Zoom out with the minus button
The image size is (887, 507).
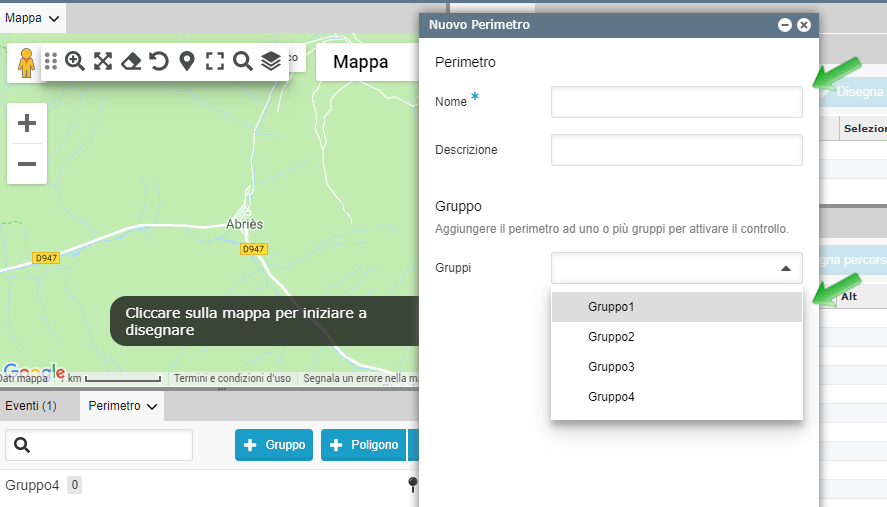pyautogui.click(x=27, y=164)
